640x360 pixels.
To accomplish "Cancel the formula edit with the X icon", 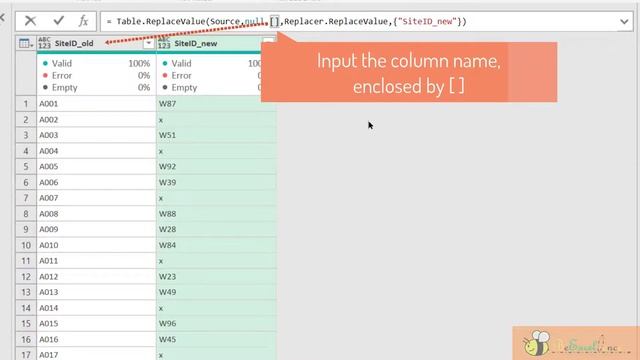I will tap(30, 21).
